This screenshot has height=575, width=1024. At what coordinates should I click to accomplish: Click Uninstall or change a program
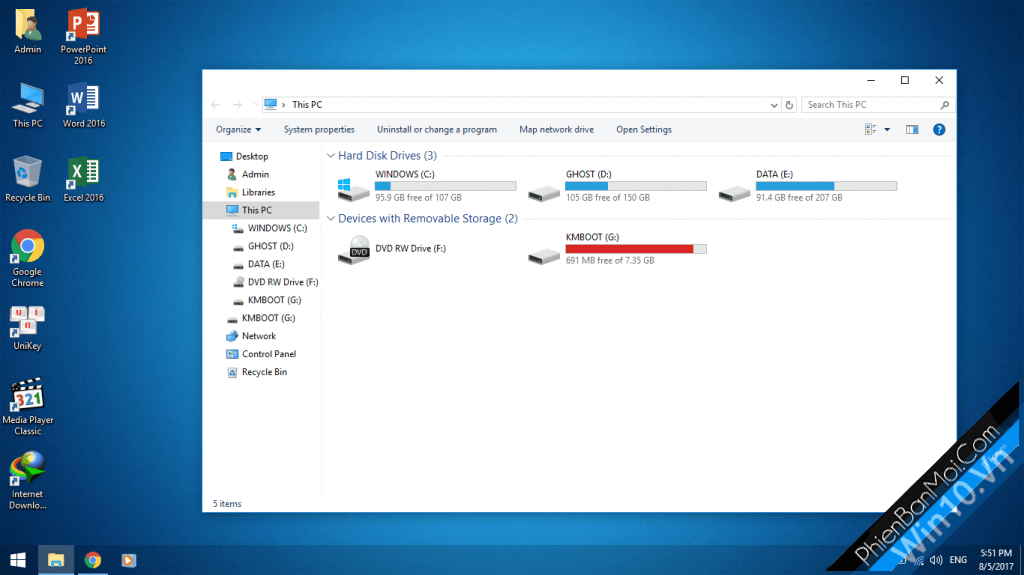point(437,129)
